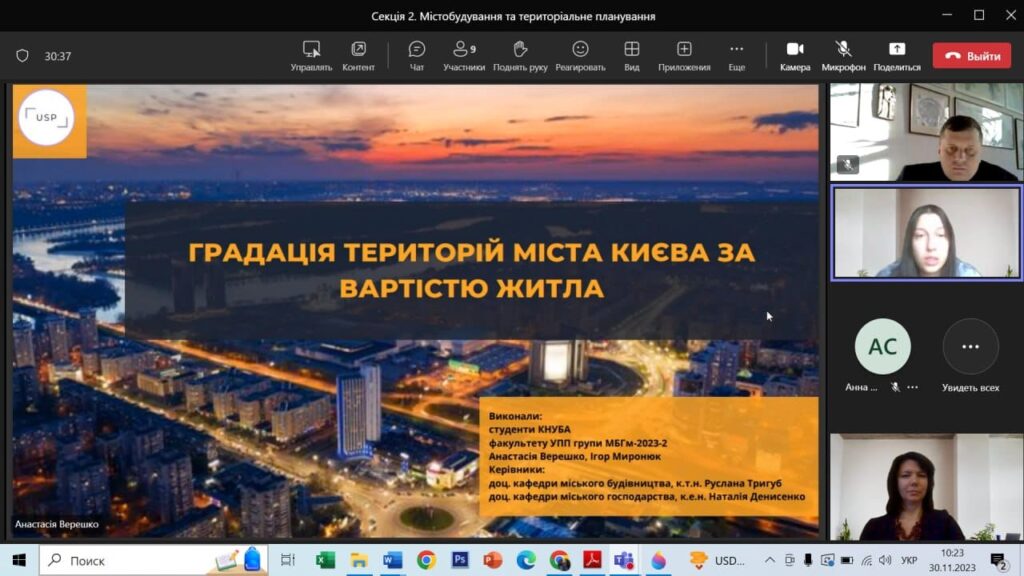
Task: Click the Анастасія Верешко presenter name label
Action: pos(57,524)
